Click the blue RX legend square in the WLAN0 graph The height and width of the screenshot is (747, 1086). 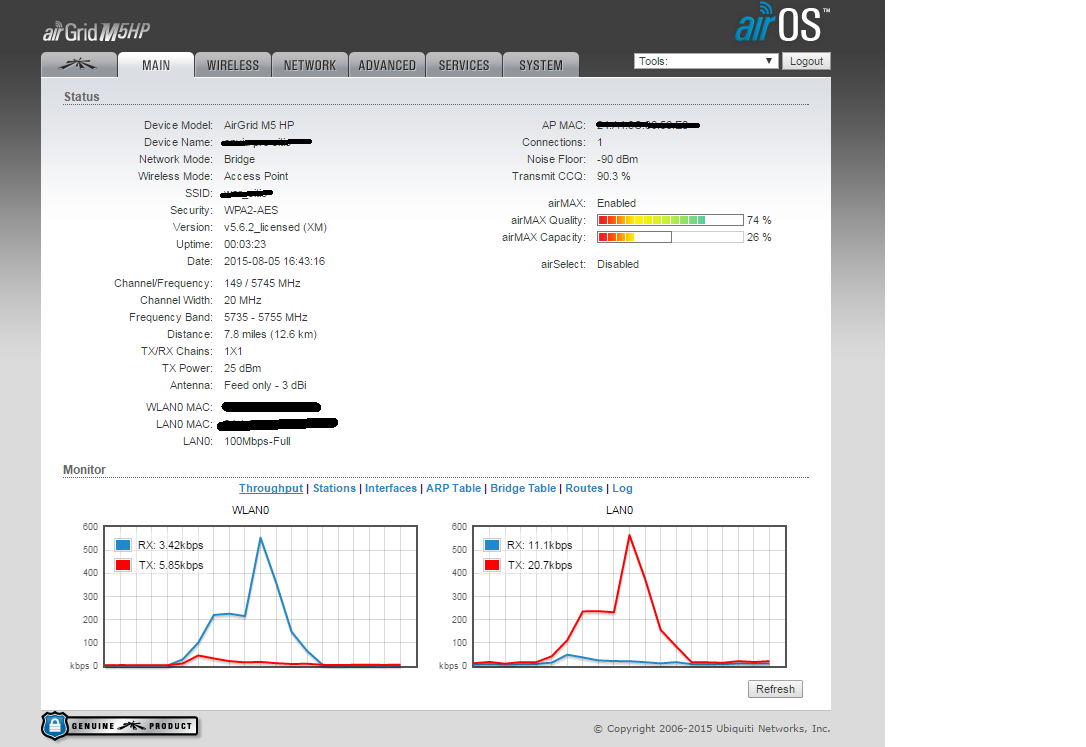tap(123, 545)
